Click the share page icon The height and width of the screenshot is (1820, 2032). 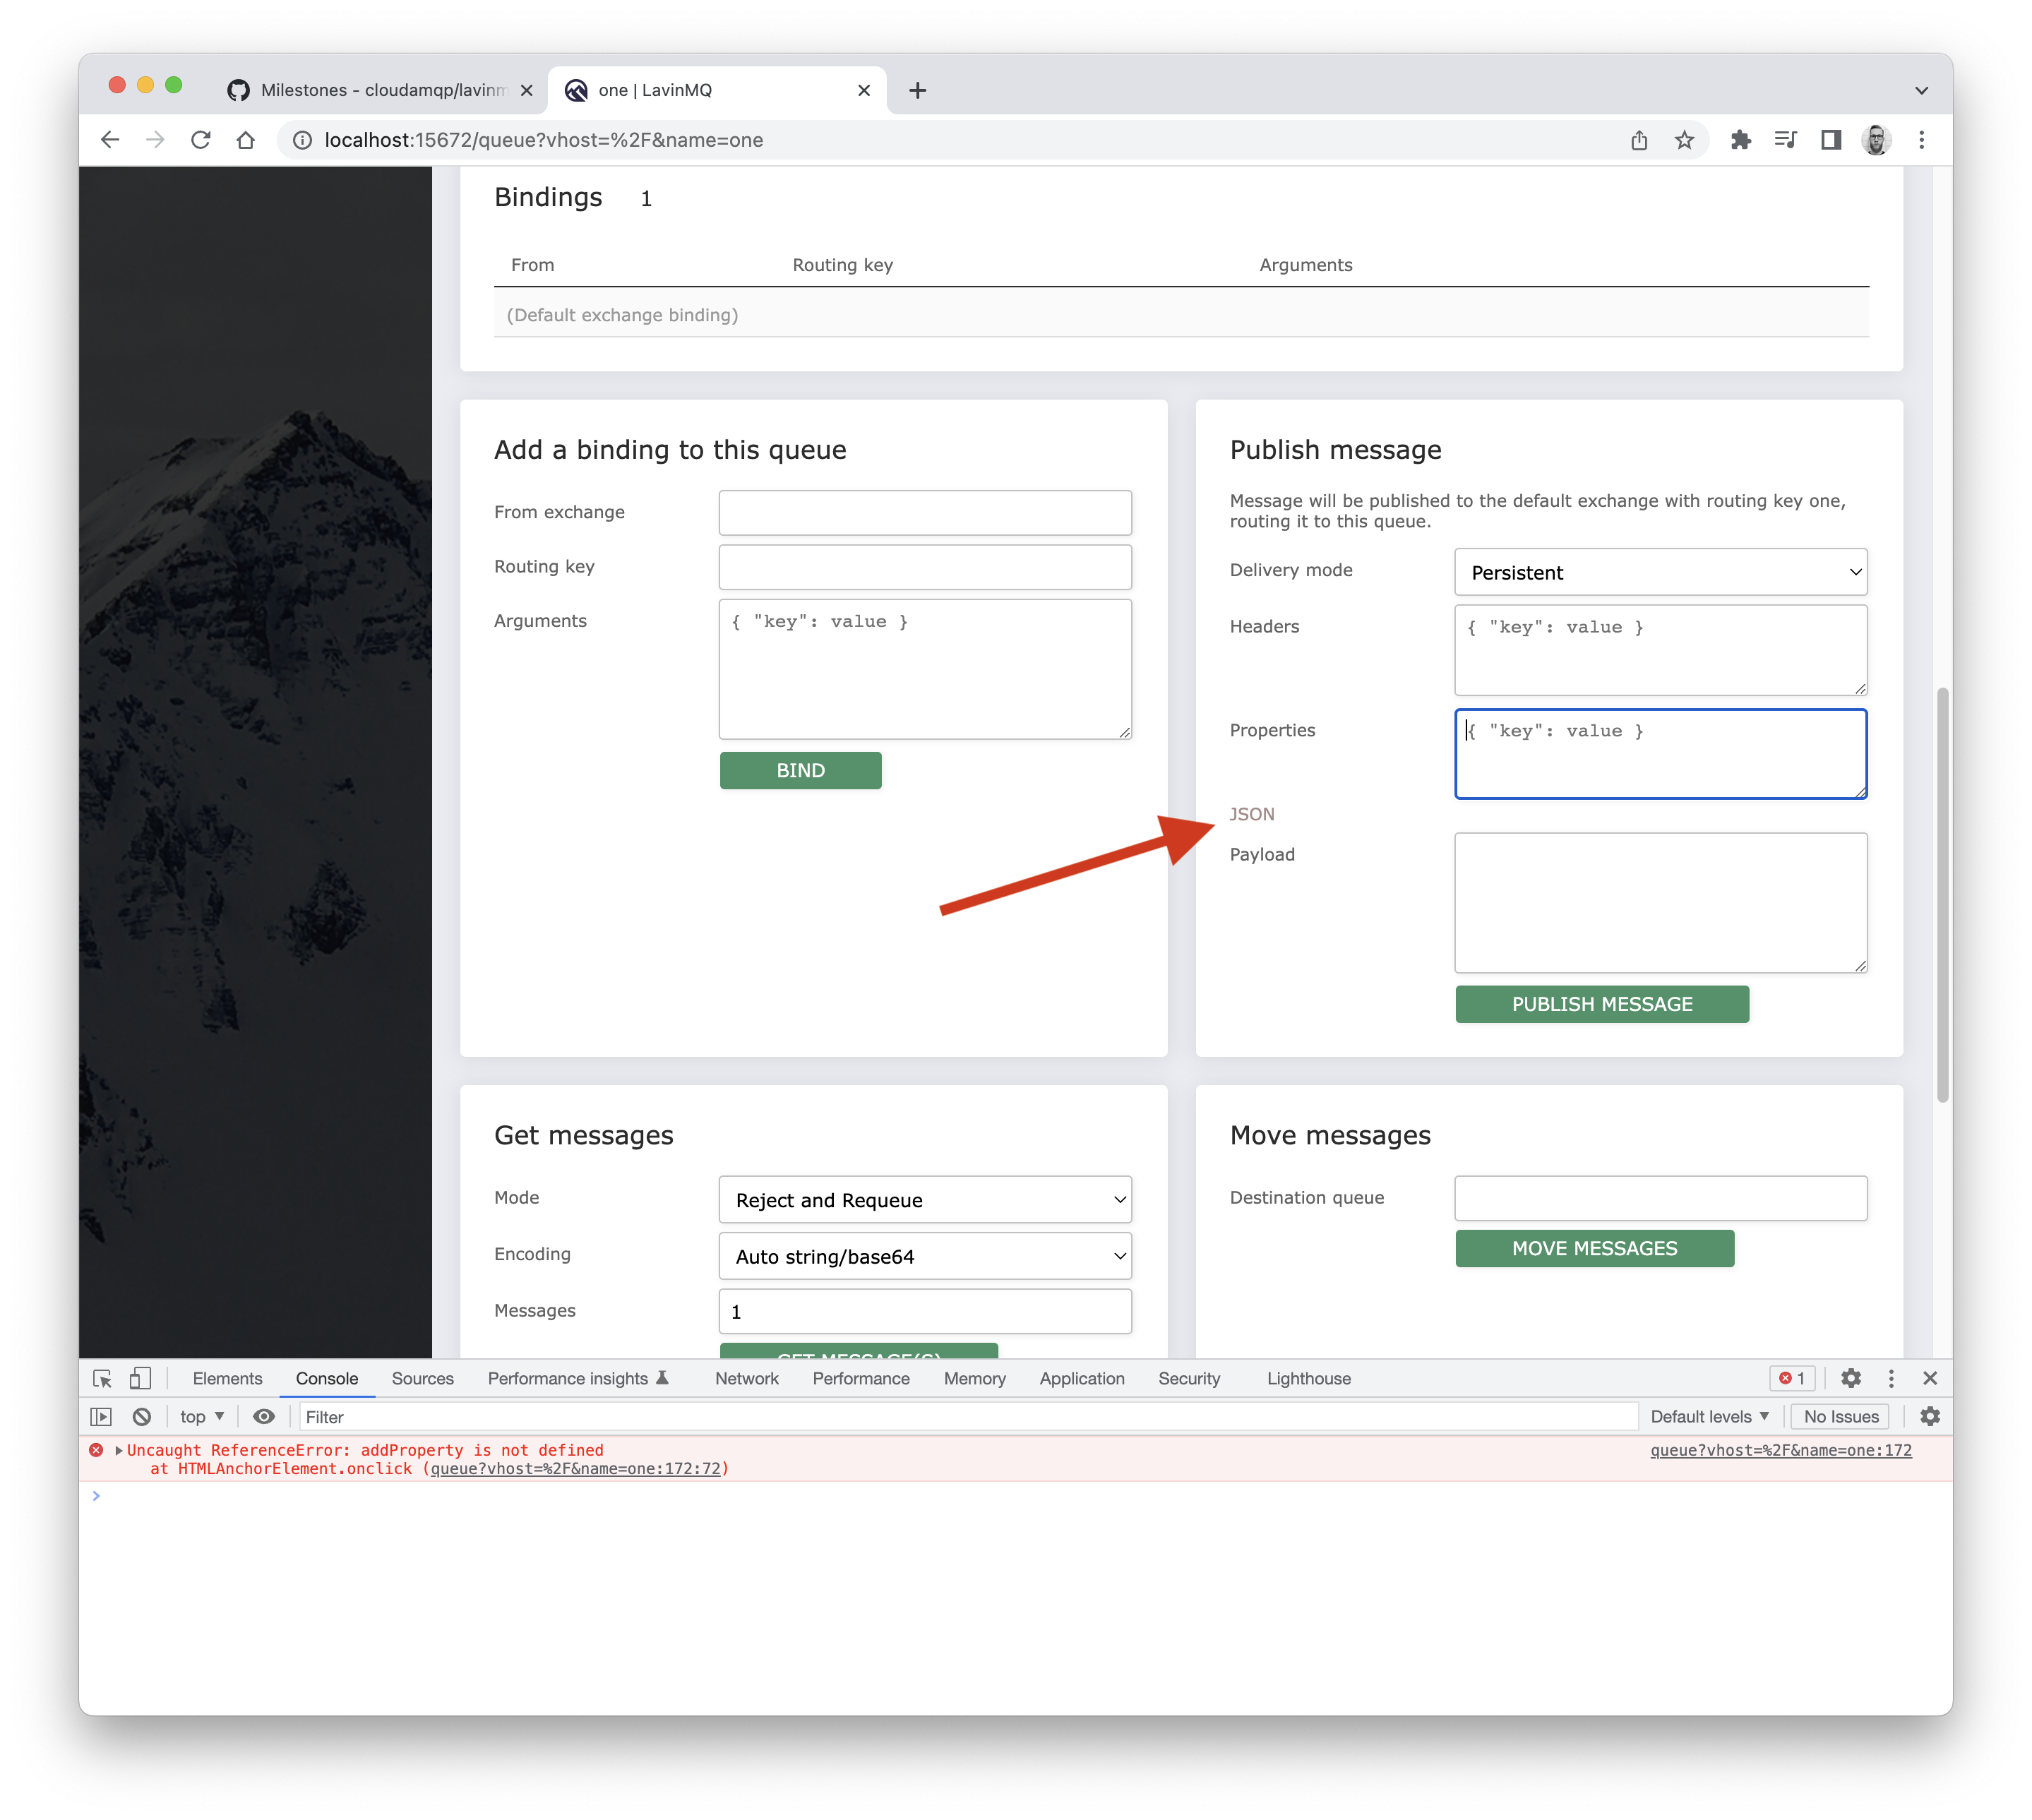[1639, 140]
